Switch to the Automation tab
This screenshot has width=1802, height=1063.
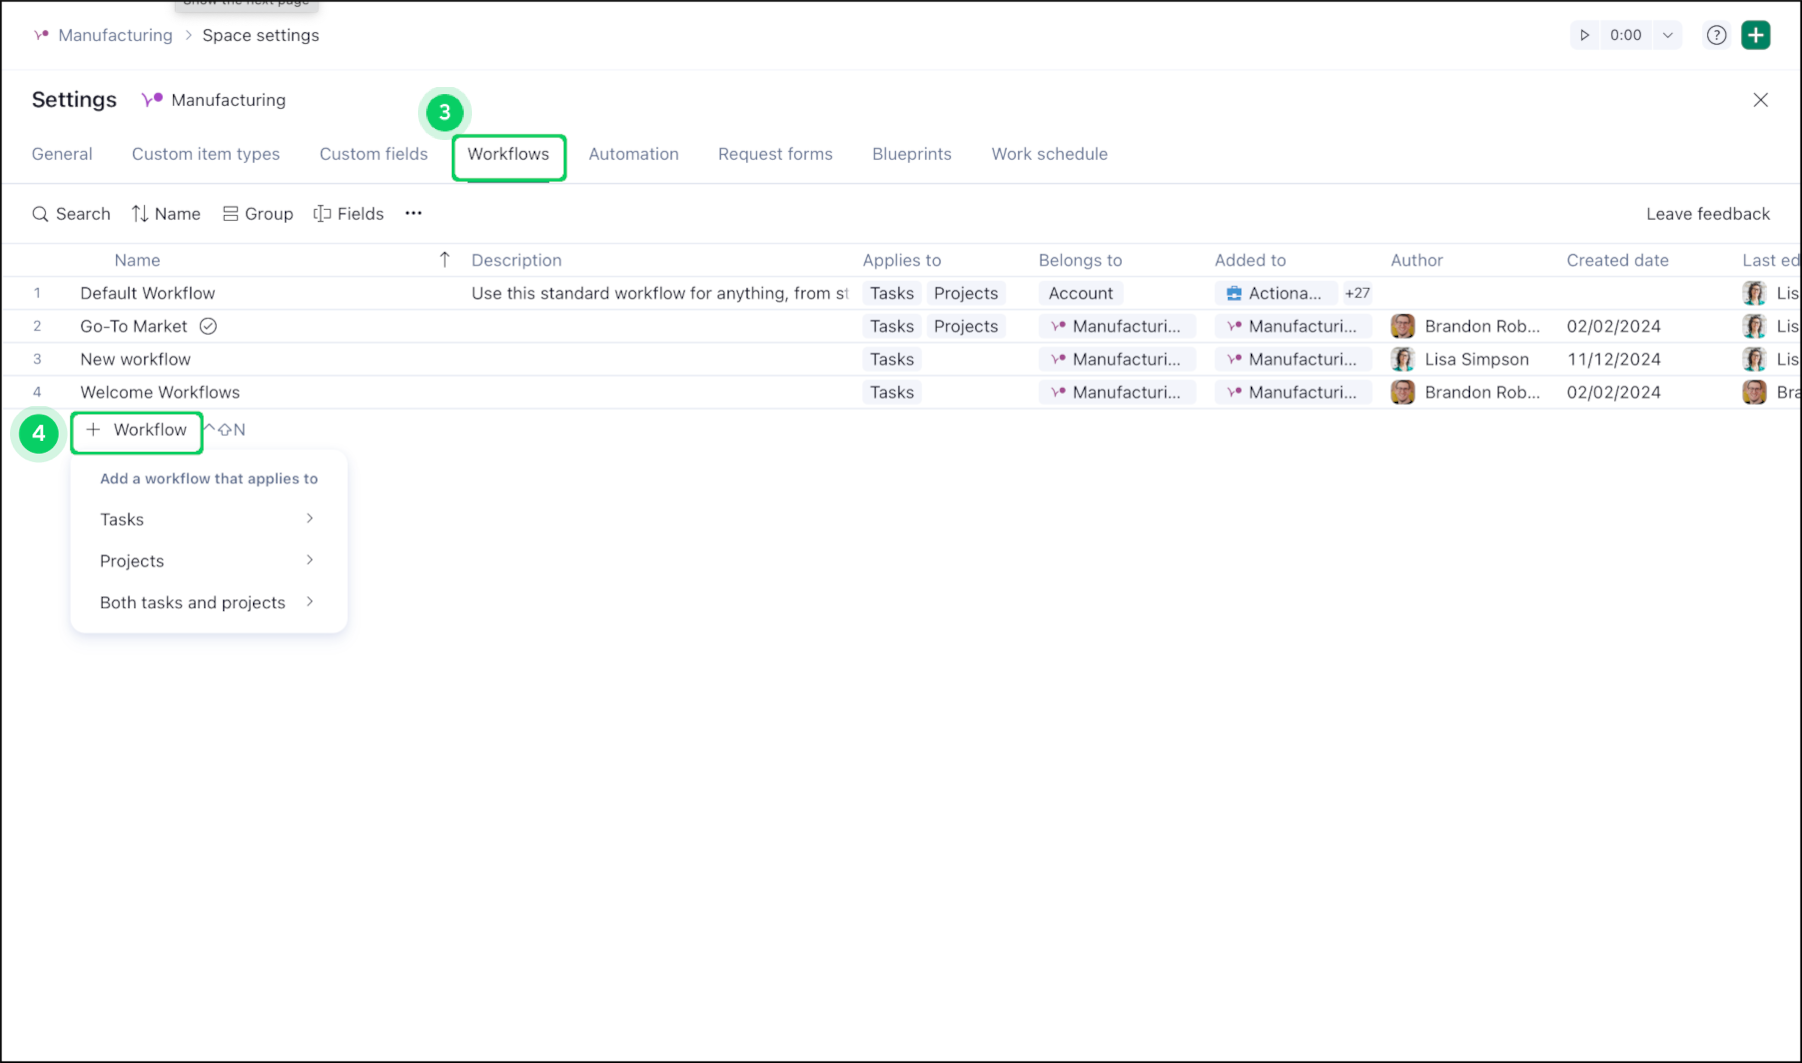(x=633, y=153)
